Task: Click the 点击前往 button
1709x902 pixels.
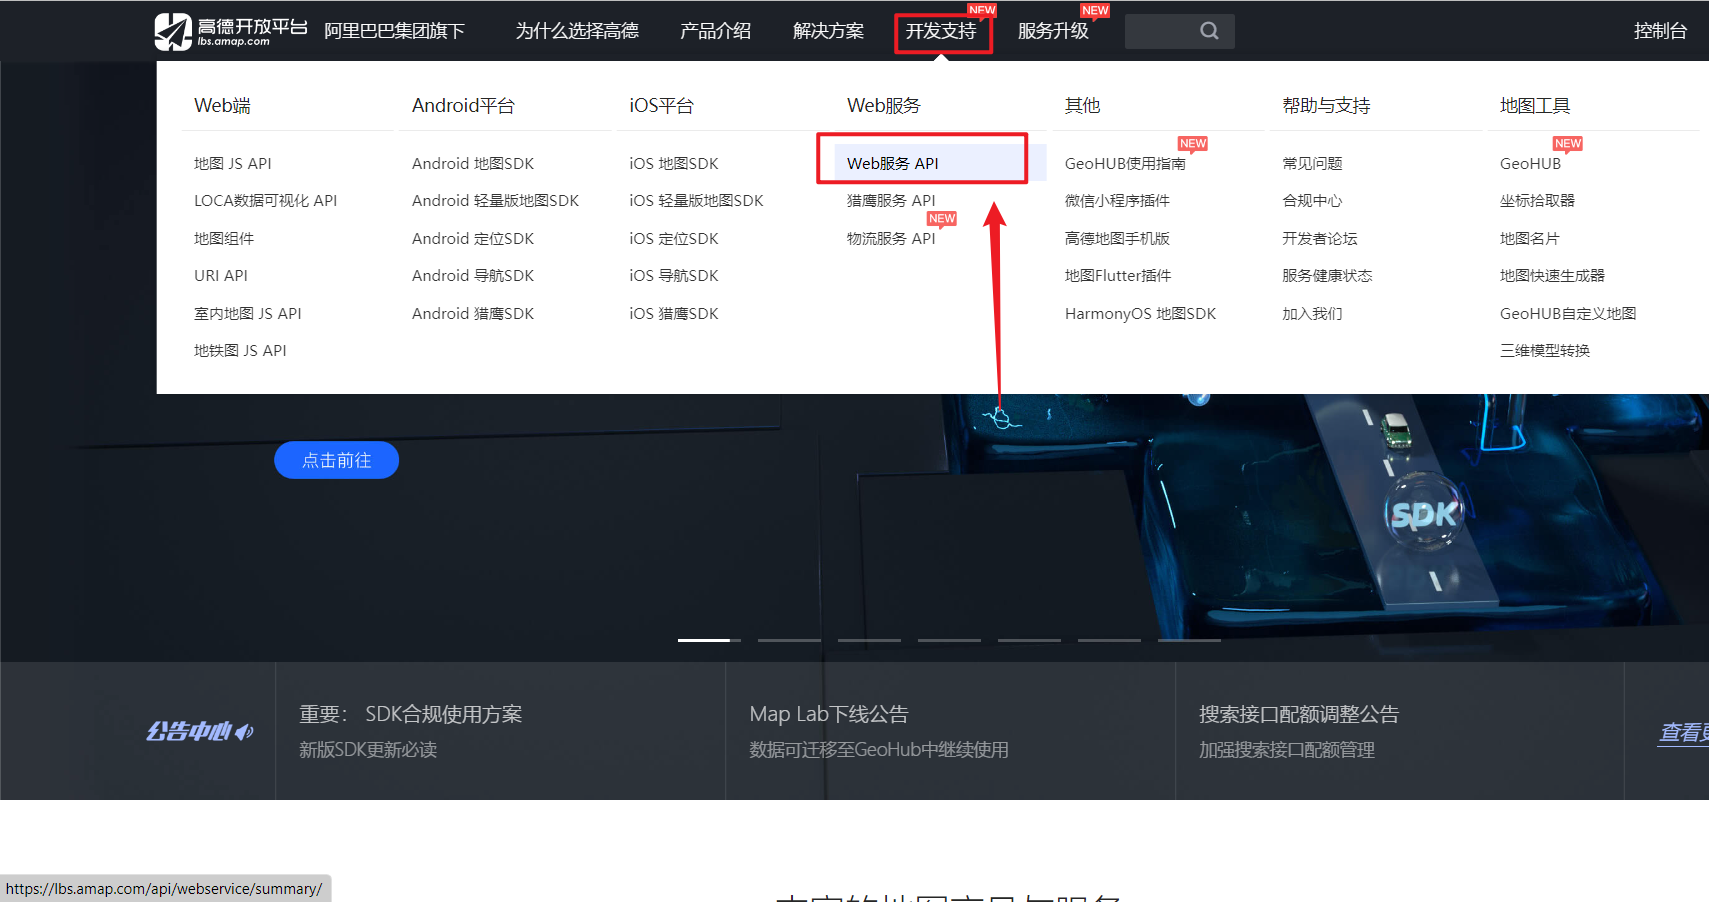Action: pyautogui.click(x=336, y=460)
